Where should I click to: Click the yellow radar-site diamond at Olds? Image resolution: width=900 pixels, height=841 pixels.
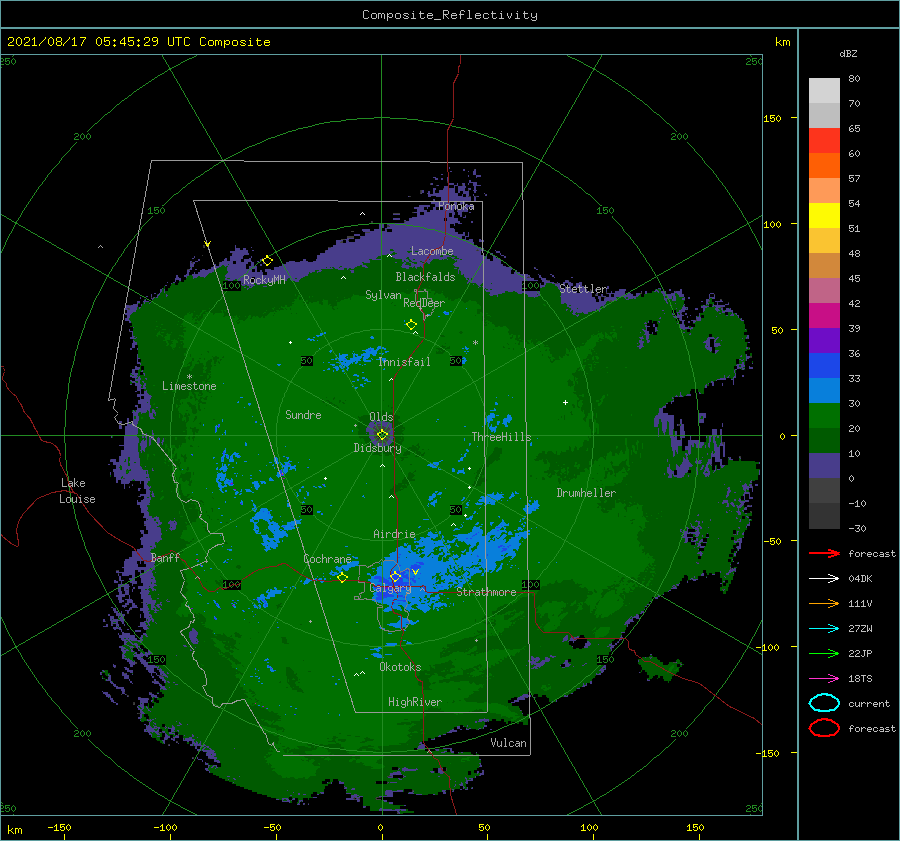[x=382, y=435]
